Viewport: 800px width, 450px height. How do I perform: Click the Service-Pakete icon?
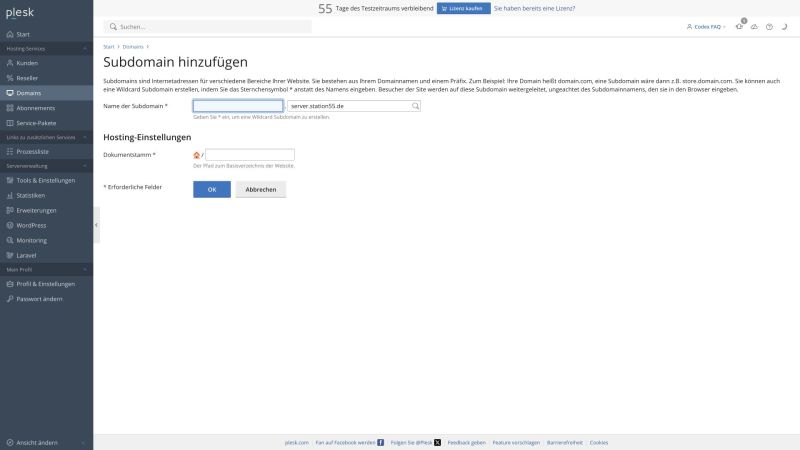click(10, 123)
